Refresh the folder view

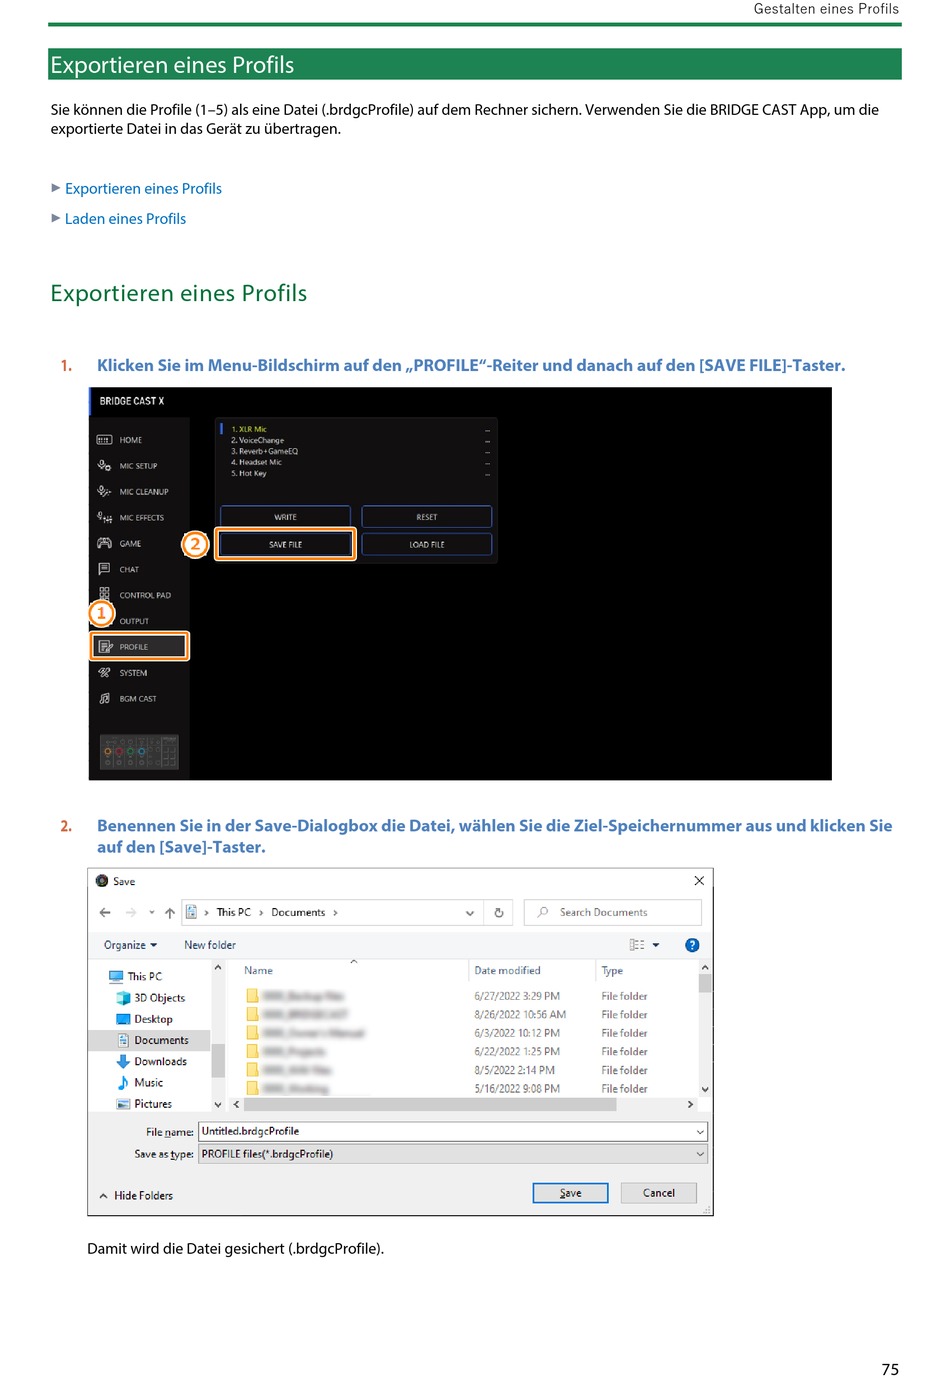[x=499, y=912]
